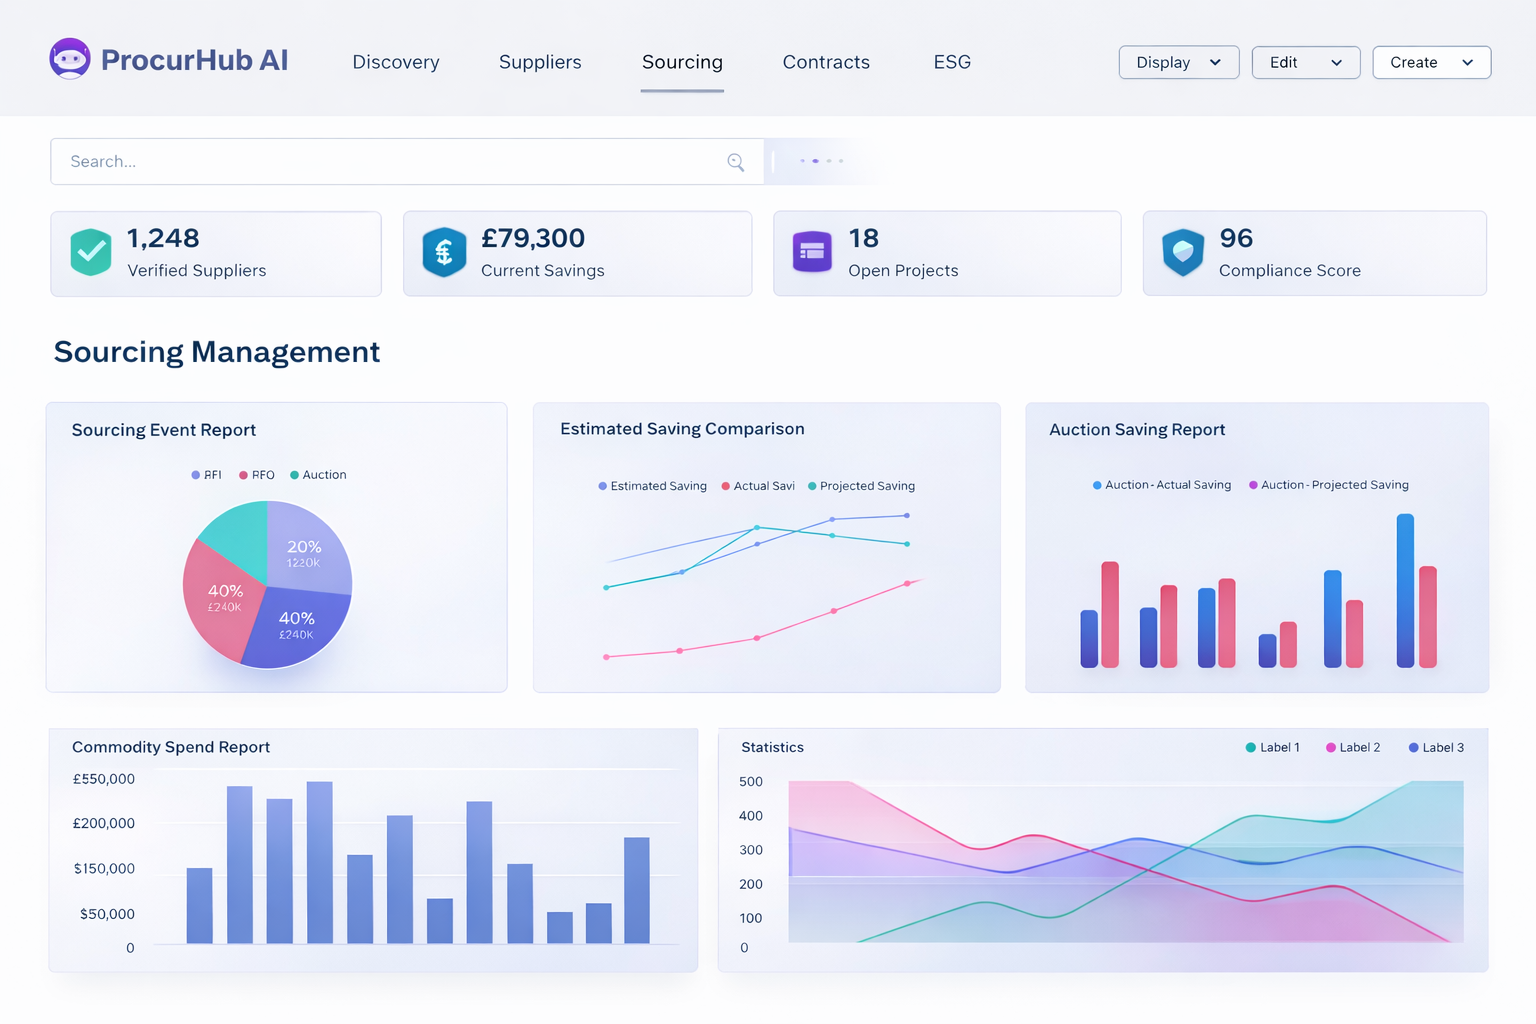
Task: Click inside the Search input field
Action: pos(300,161)
